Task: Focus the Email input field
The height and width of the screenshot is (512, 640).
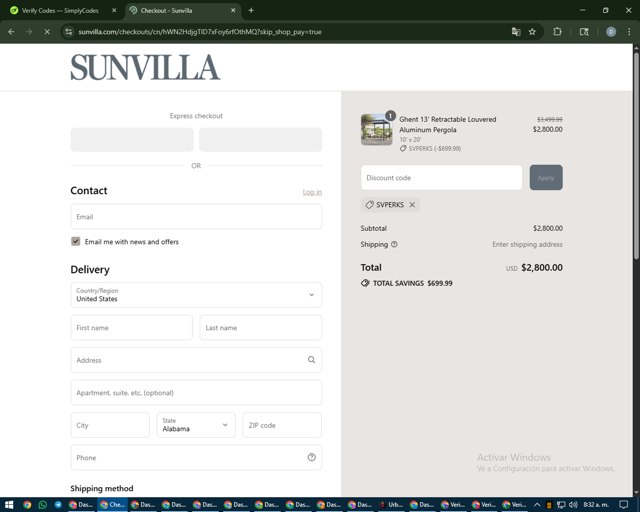Action: point(196,217)
